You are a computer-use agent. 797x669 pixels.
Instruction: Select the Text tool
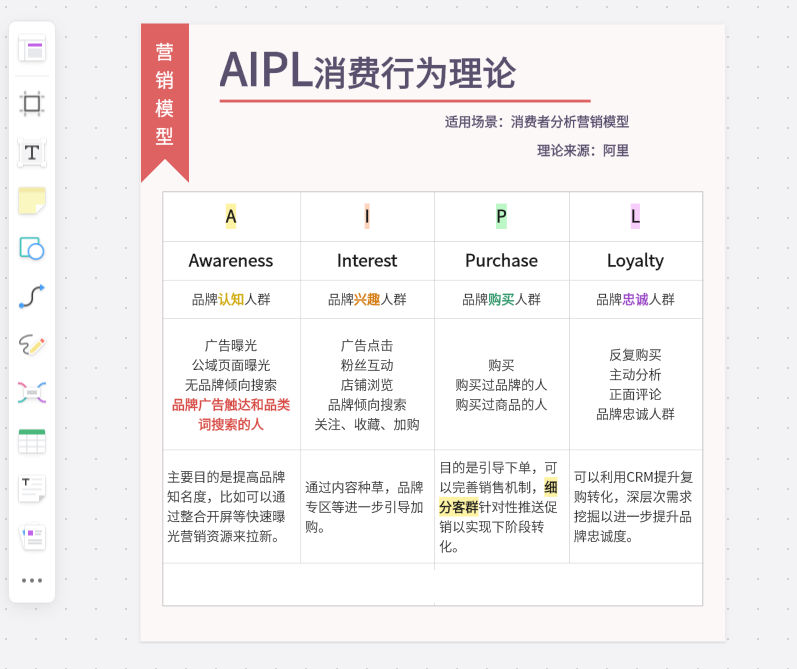coord(32,153)
